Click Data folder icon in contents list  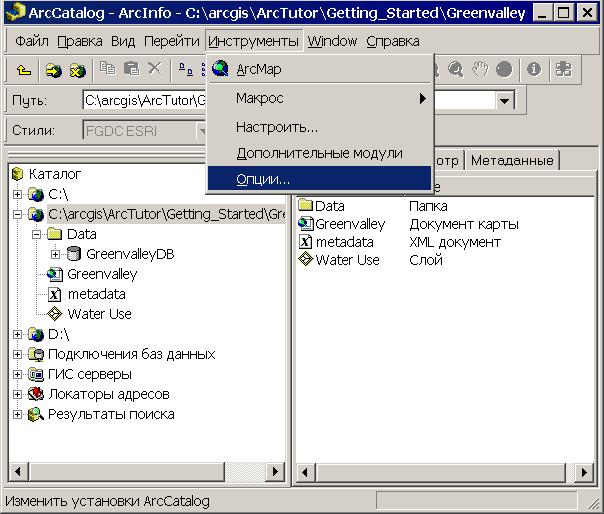(x=305, y=205)
